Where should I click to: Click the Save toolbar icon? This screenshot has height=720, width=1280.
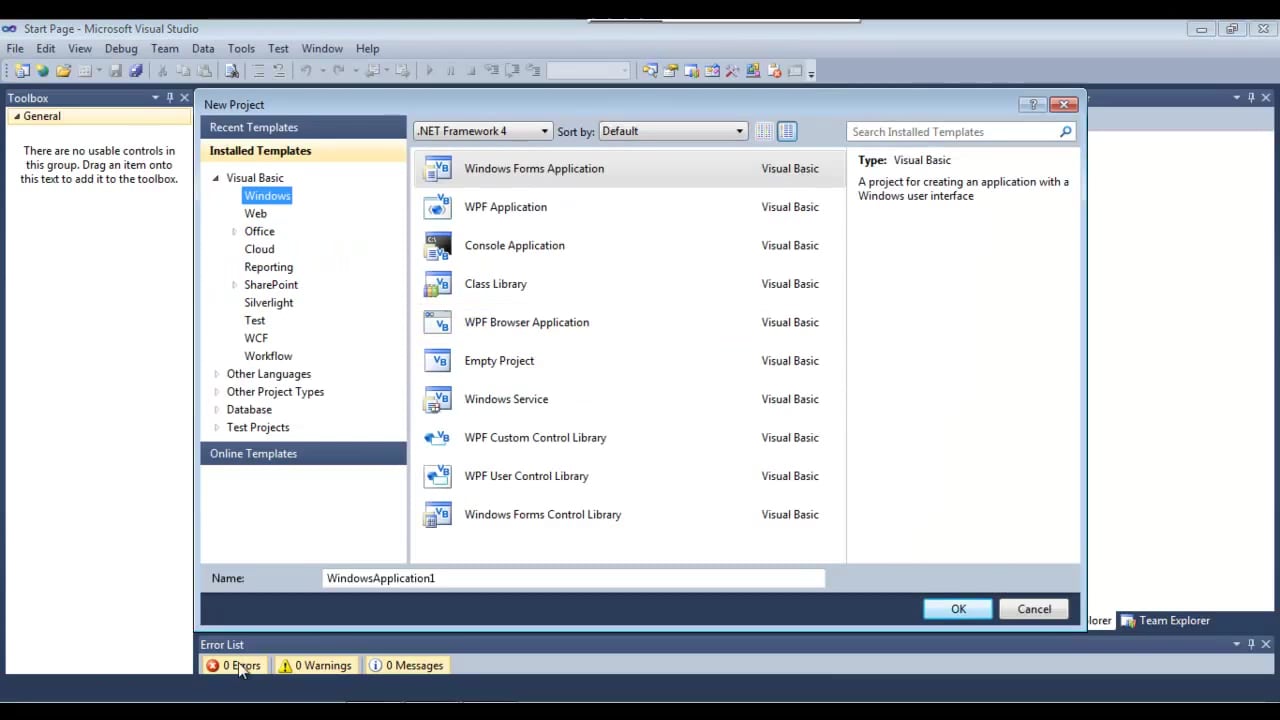pyautogui.click(x=115, y=71)
